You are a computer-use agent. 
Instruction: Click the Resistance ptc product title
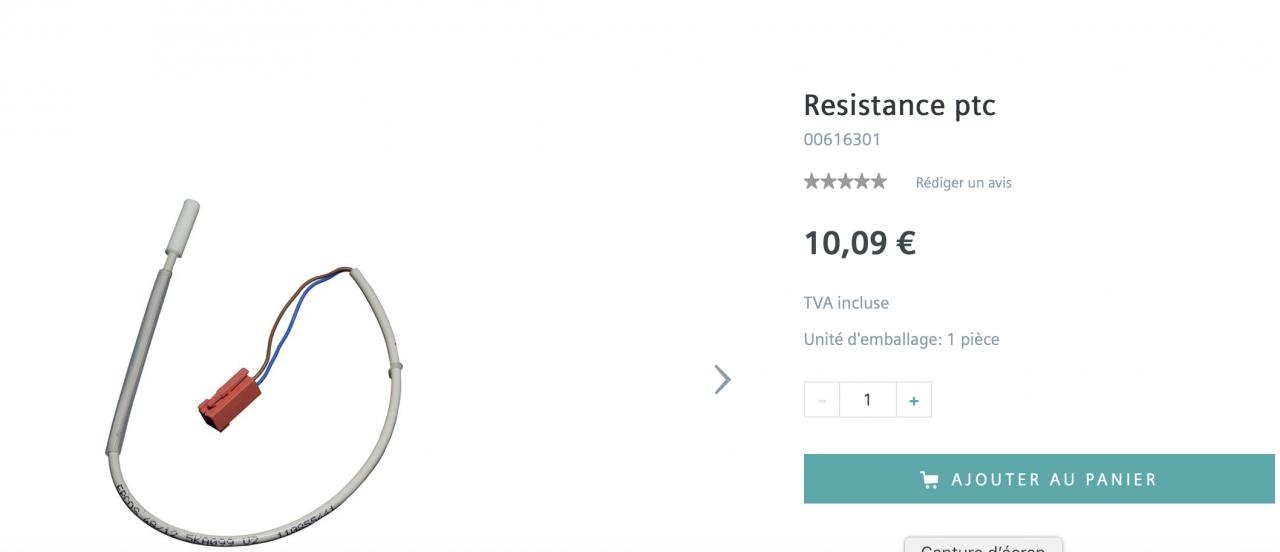point(899,105)
